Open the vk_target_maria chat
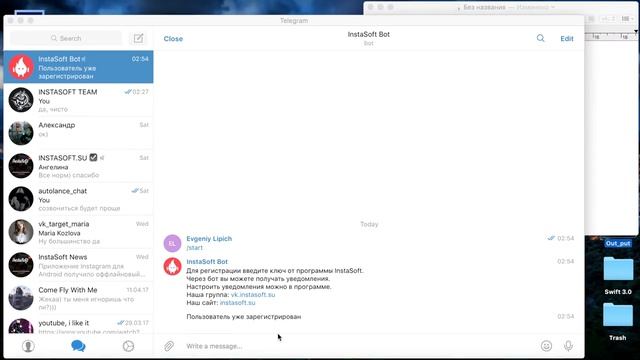Viewport: 640px width, 360px height. coord(78,232)
